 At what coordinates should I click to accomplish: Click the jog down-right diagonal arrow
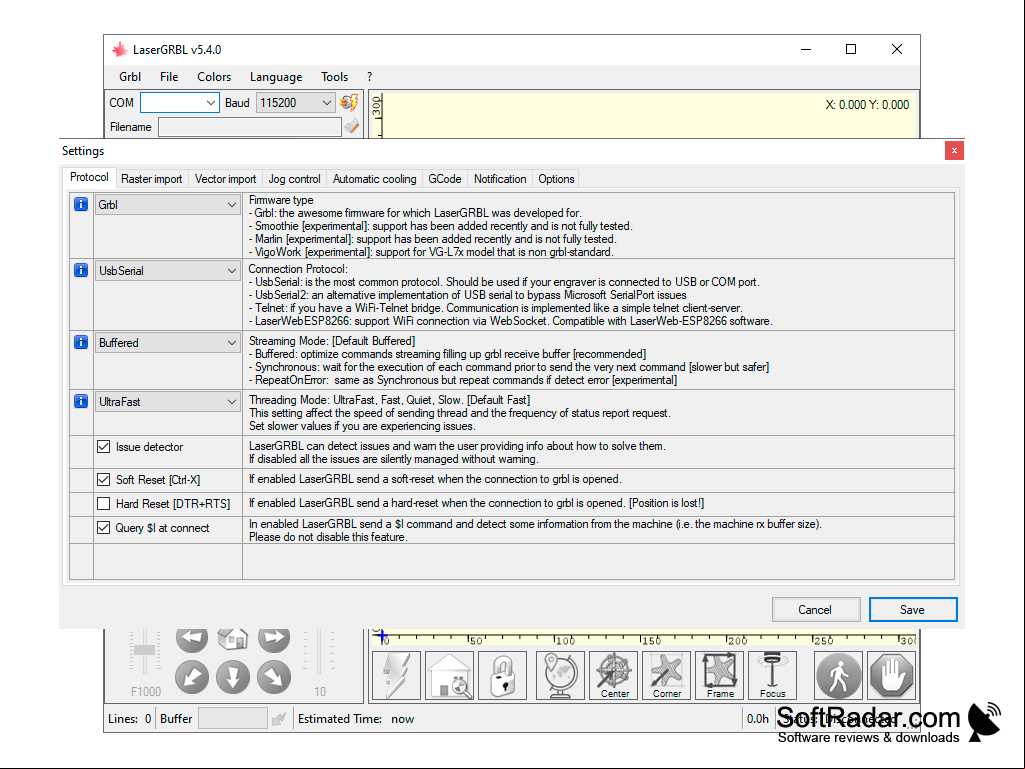(274, 677)
